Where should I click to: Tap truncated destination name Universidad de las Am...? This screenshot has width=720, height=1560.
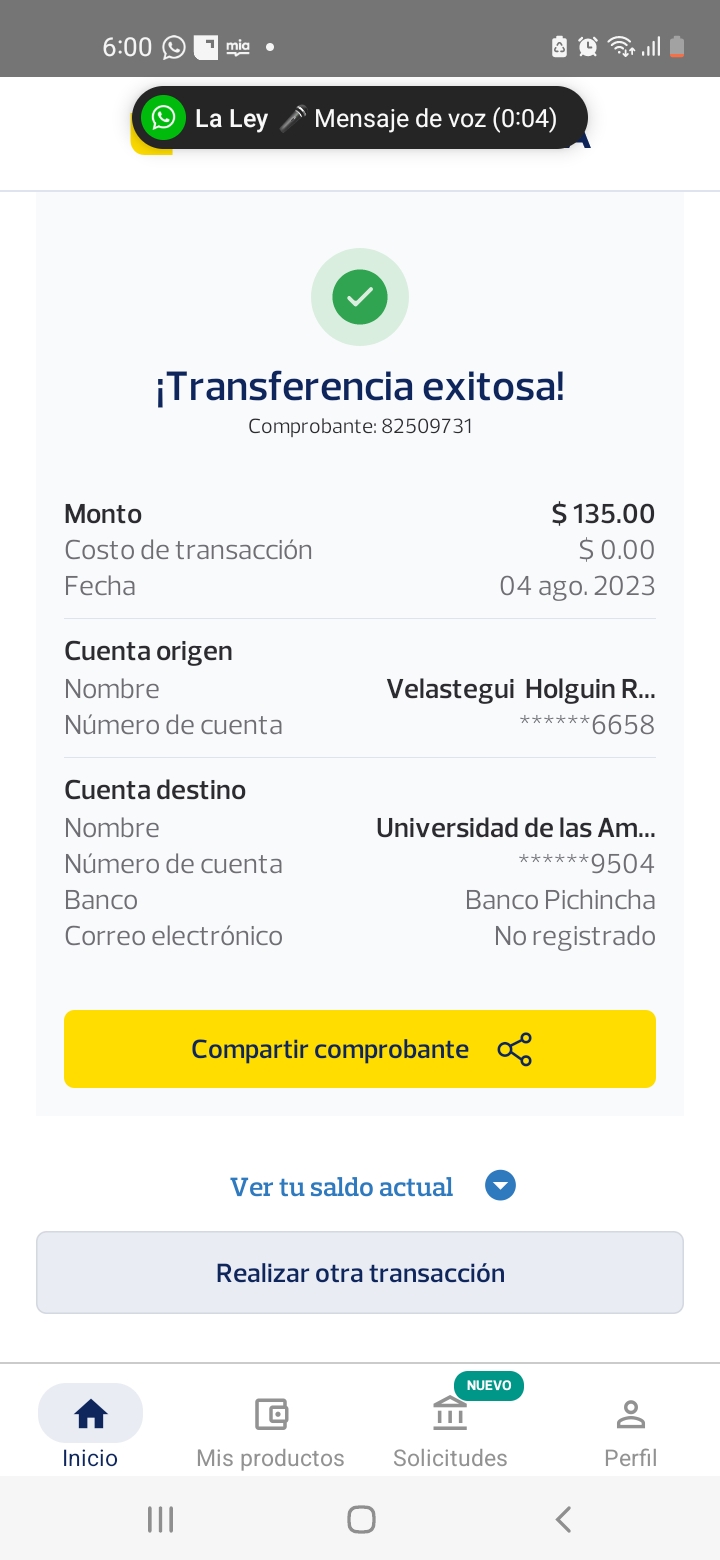[x=515, y=828]
